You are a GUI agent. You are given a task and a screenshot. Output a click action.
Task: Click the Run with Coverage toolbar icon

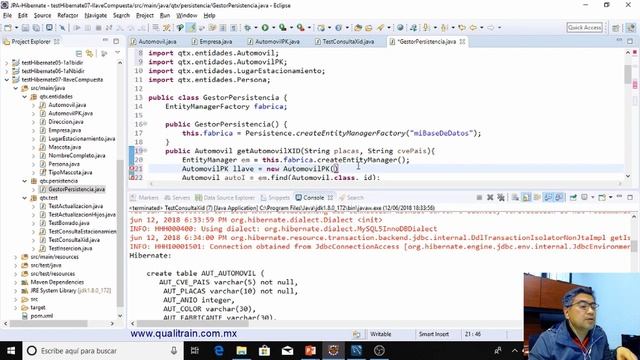[x=282, y=28]
